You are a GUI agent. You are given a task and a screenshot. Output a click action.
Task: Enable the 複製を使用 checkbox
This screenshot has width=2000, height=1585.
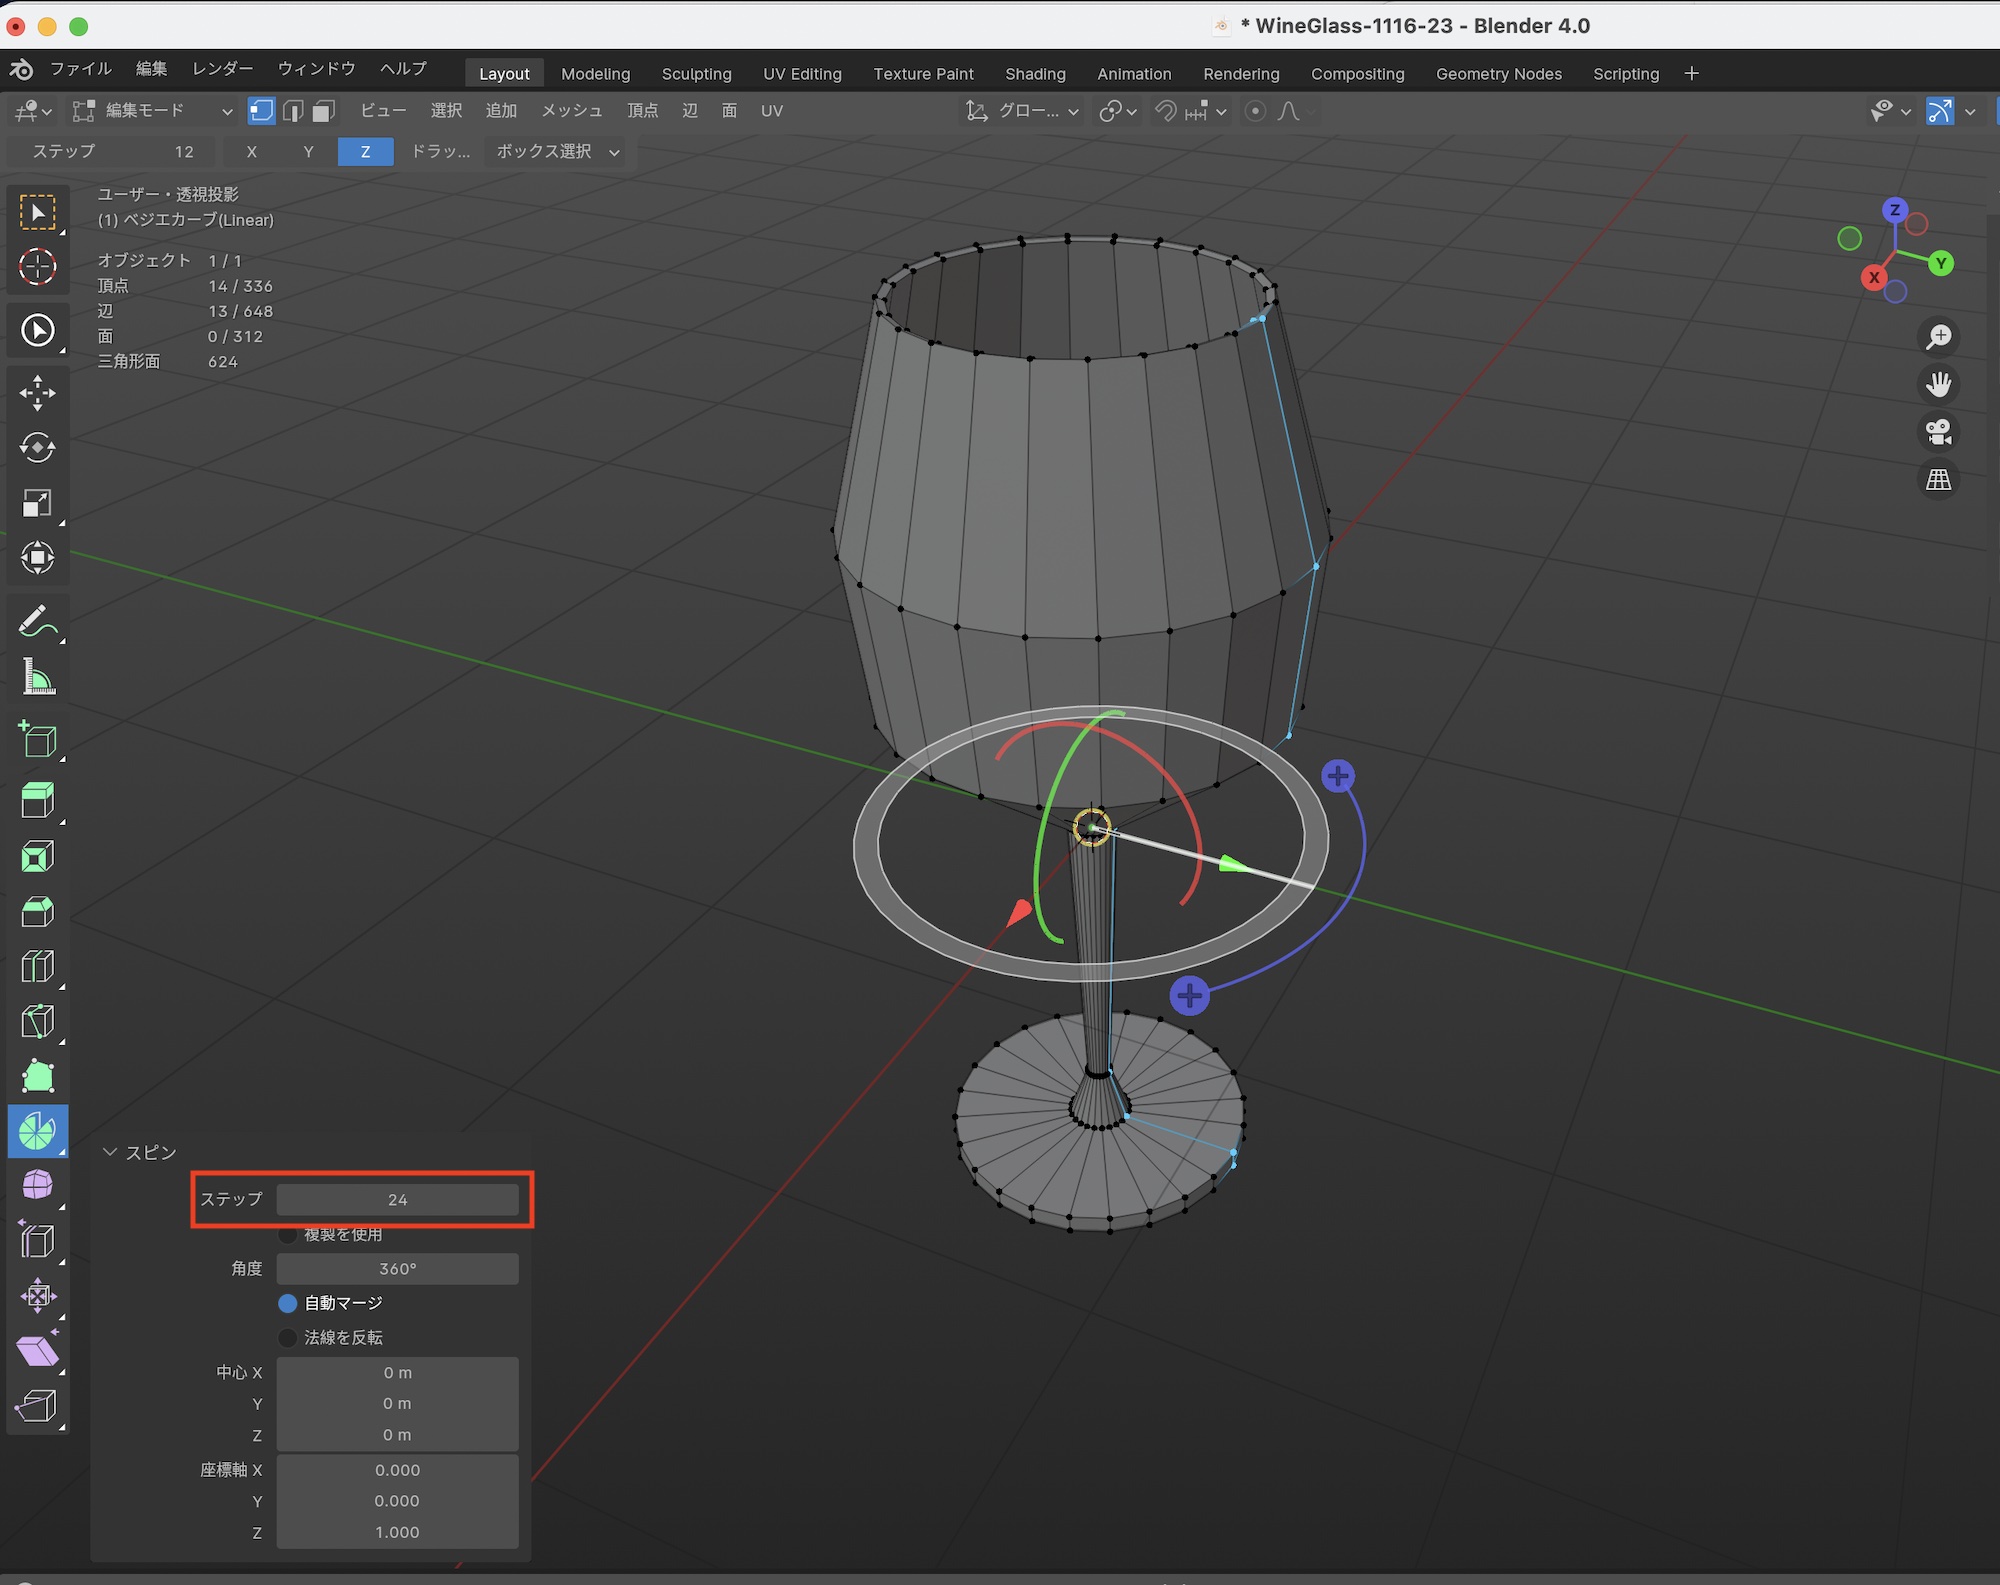[288, 1235]
